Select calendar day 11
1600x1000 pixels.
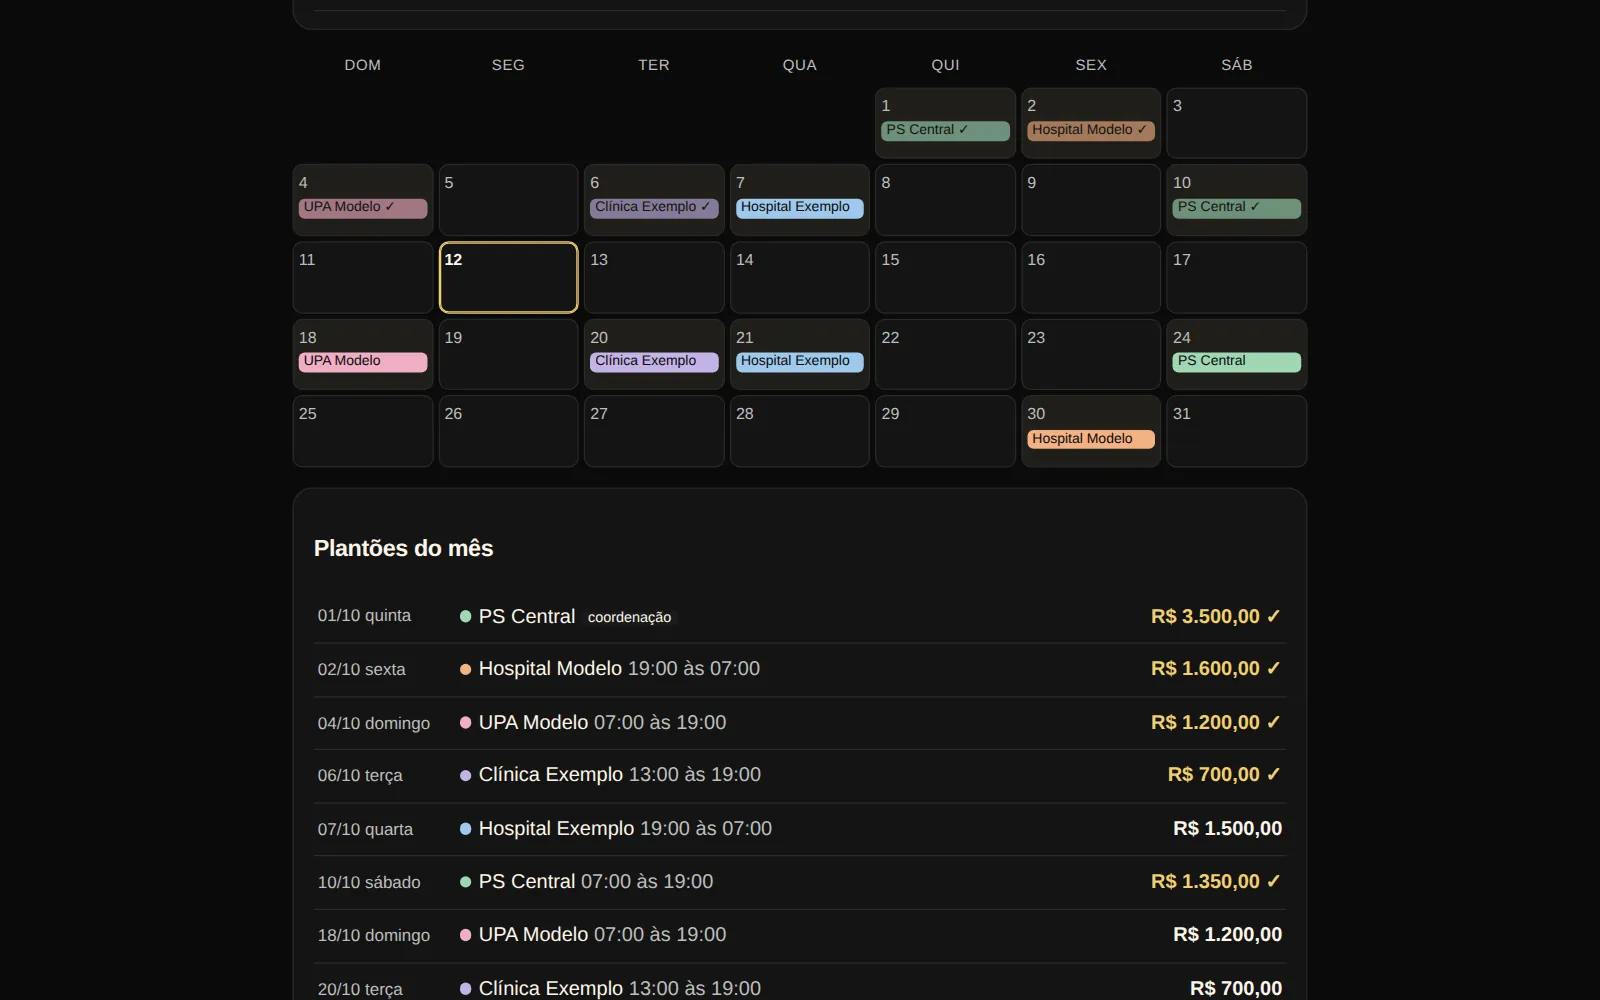363,277
